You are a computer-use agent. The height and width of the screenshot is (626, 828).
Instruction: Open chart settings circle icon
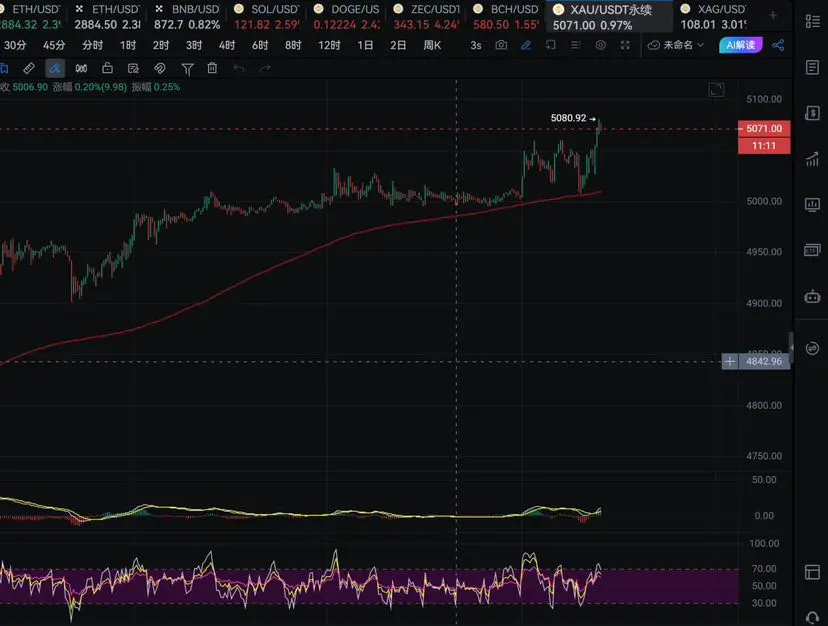tap(600, 45)
